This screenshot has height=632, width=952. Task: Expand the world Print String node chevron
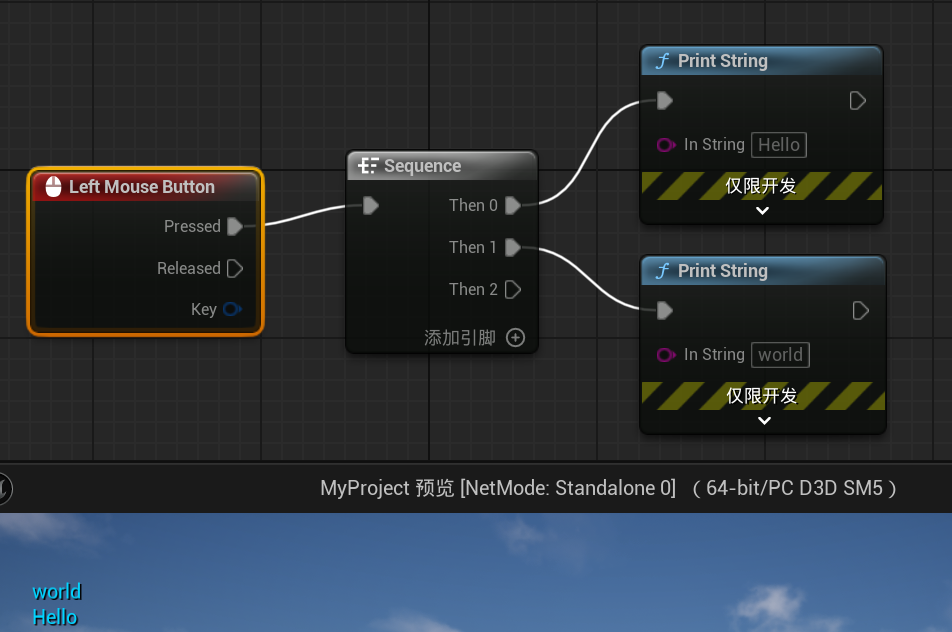764,421
